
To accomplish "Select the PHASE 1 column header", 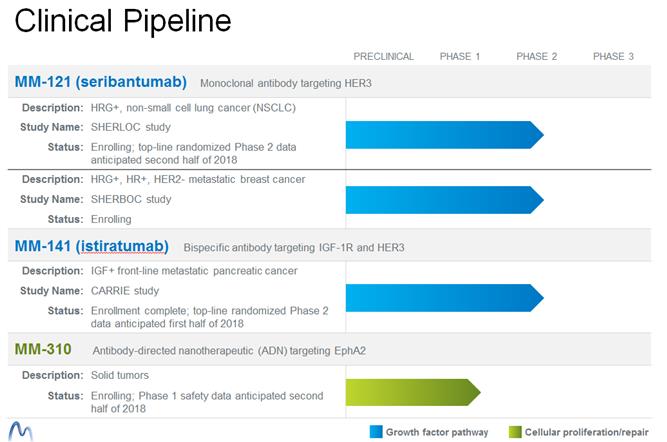I will coord(460,57).
